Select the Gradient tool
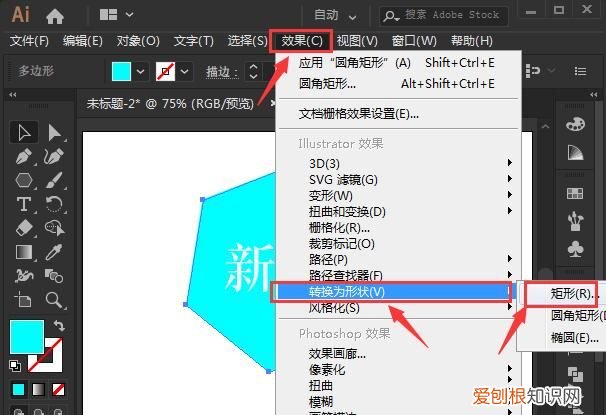This screenshot has width=606, height=415. coord(24,252)
